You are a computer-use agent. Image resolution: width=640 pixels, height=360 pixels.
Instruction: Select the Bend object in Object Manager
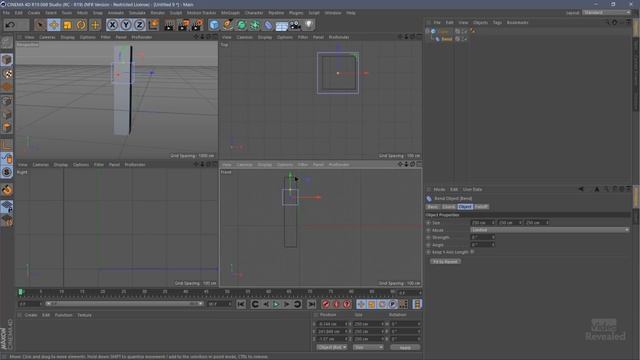447,39
